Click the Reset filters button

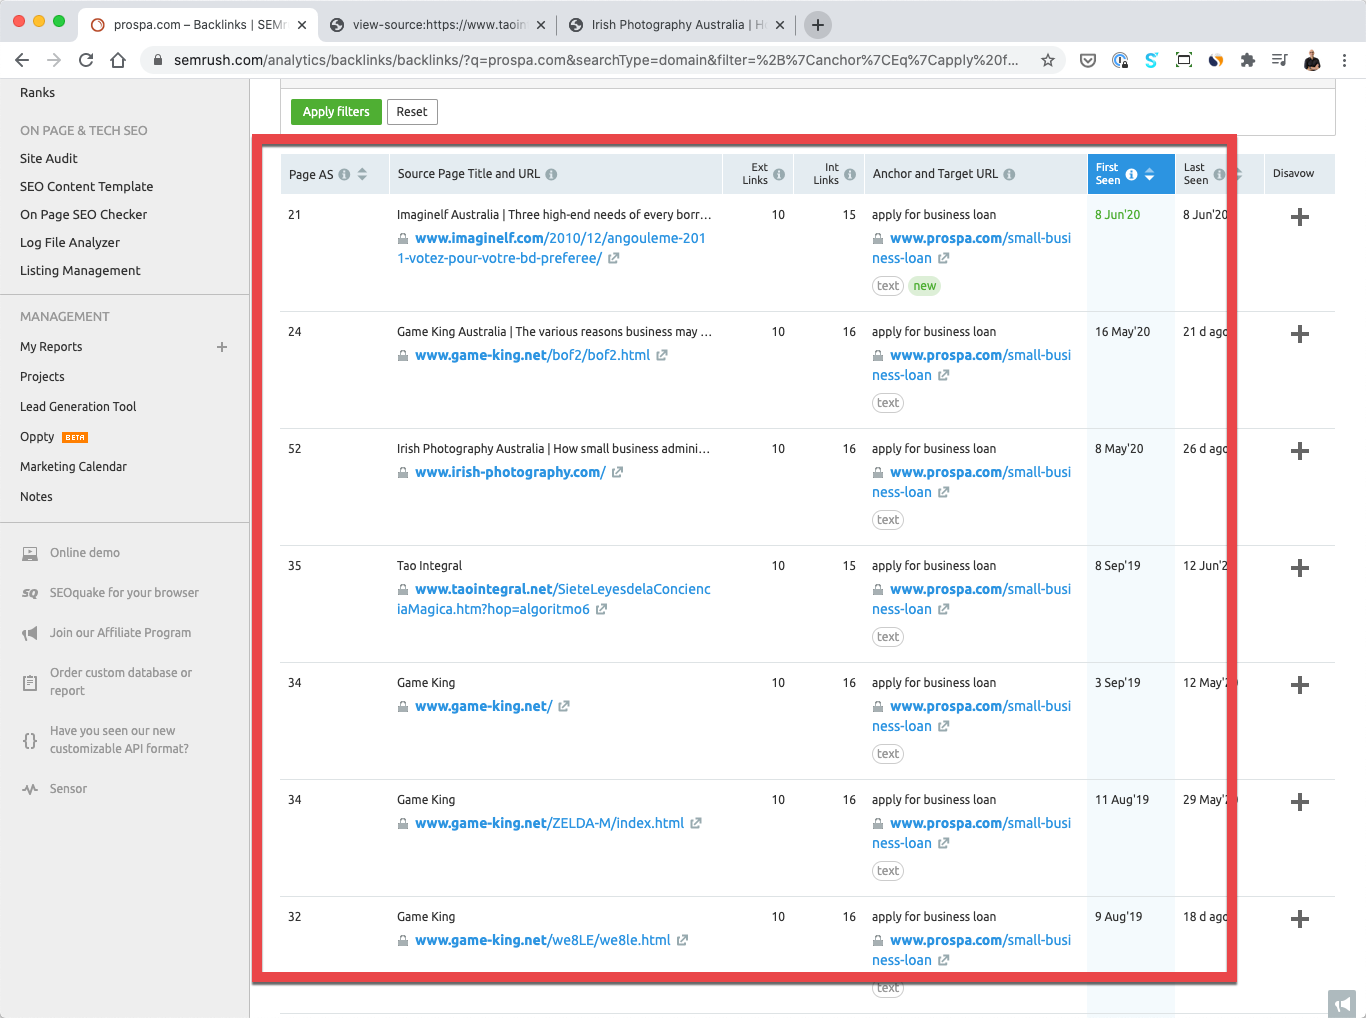coord(412,112)
